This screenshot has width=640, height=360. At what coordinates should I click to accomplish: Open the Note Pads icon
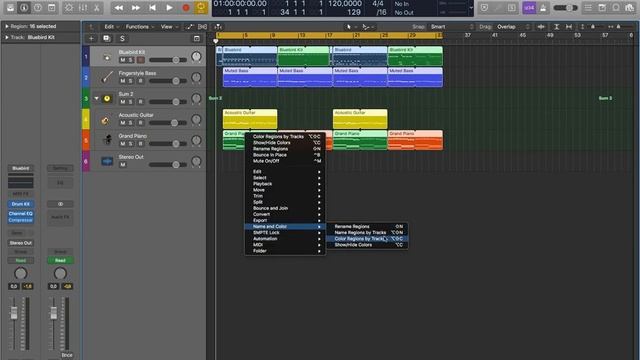tap(602, 8)
